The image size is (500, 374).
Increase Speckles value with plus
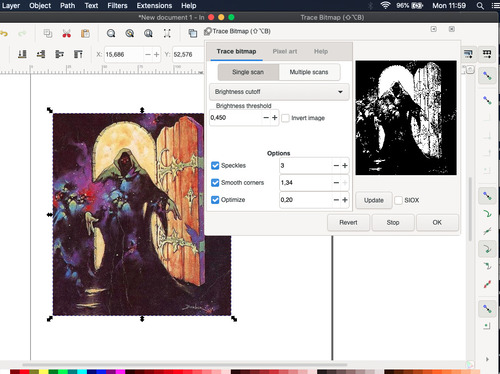[345, 165]
